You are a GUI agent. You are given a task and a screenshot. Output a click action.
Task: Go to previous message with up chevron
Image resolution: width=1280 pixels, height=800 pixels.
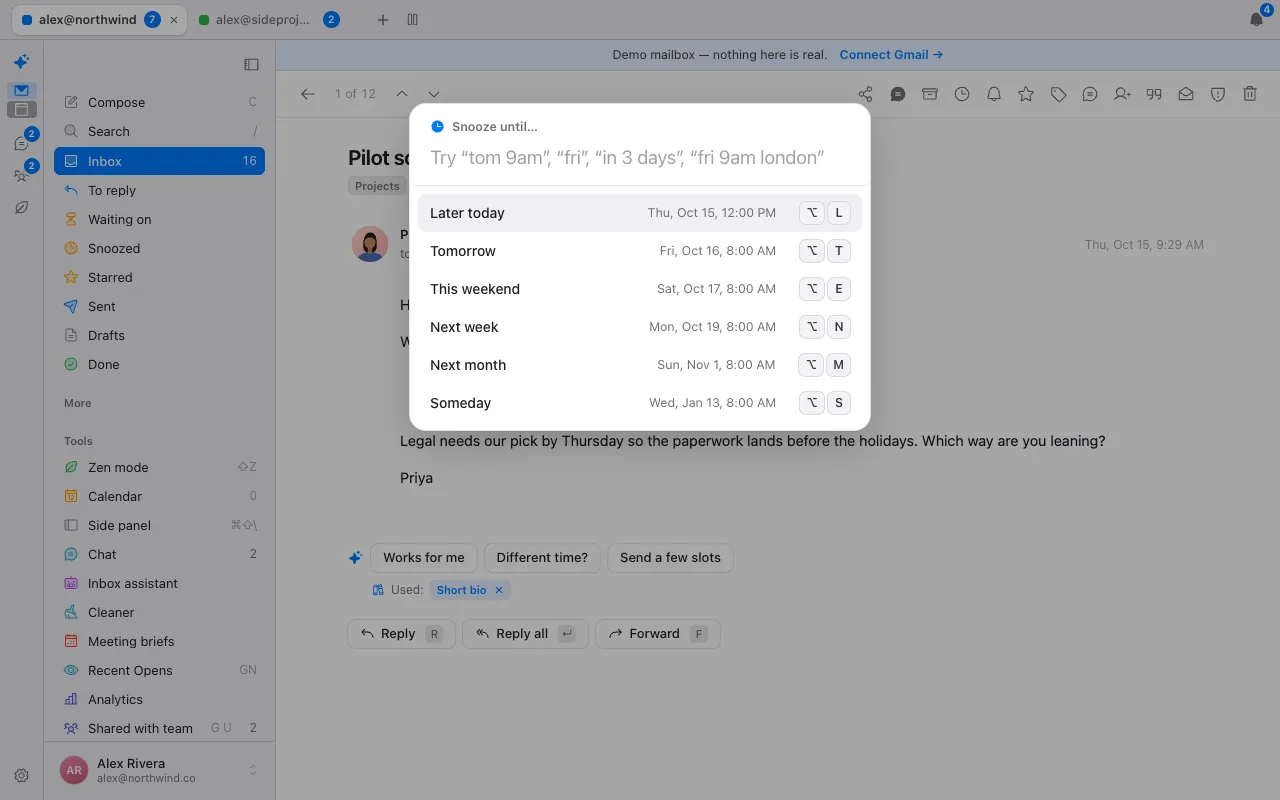pyautogui.click(x=401, y=94)
